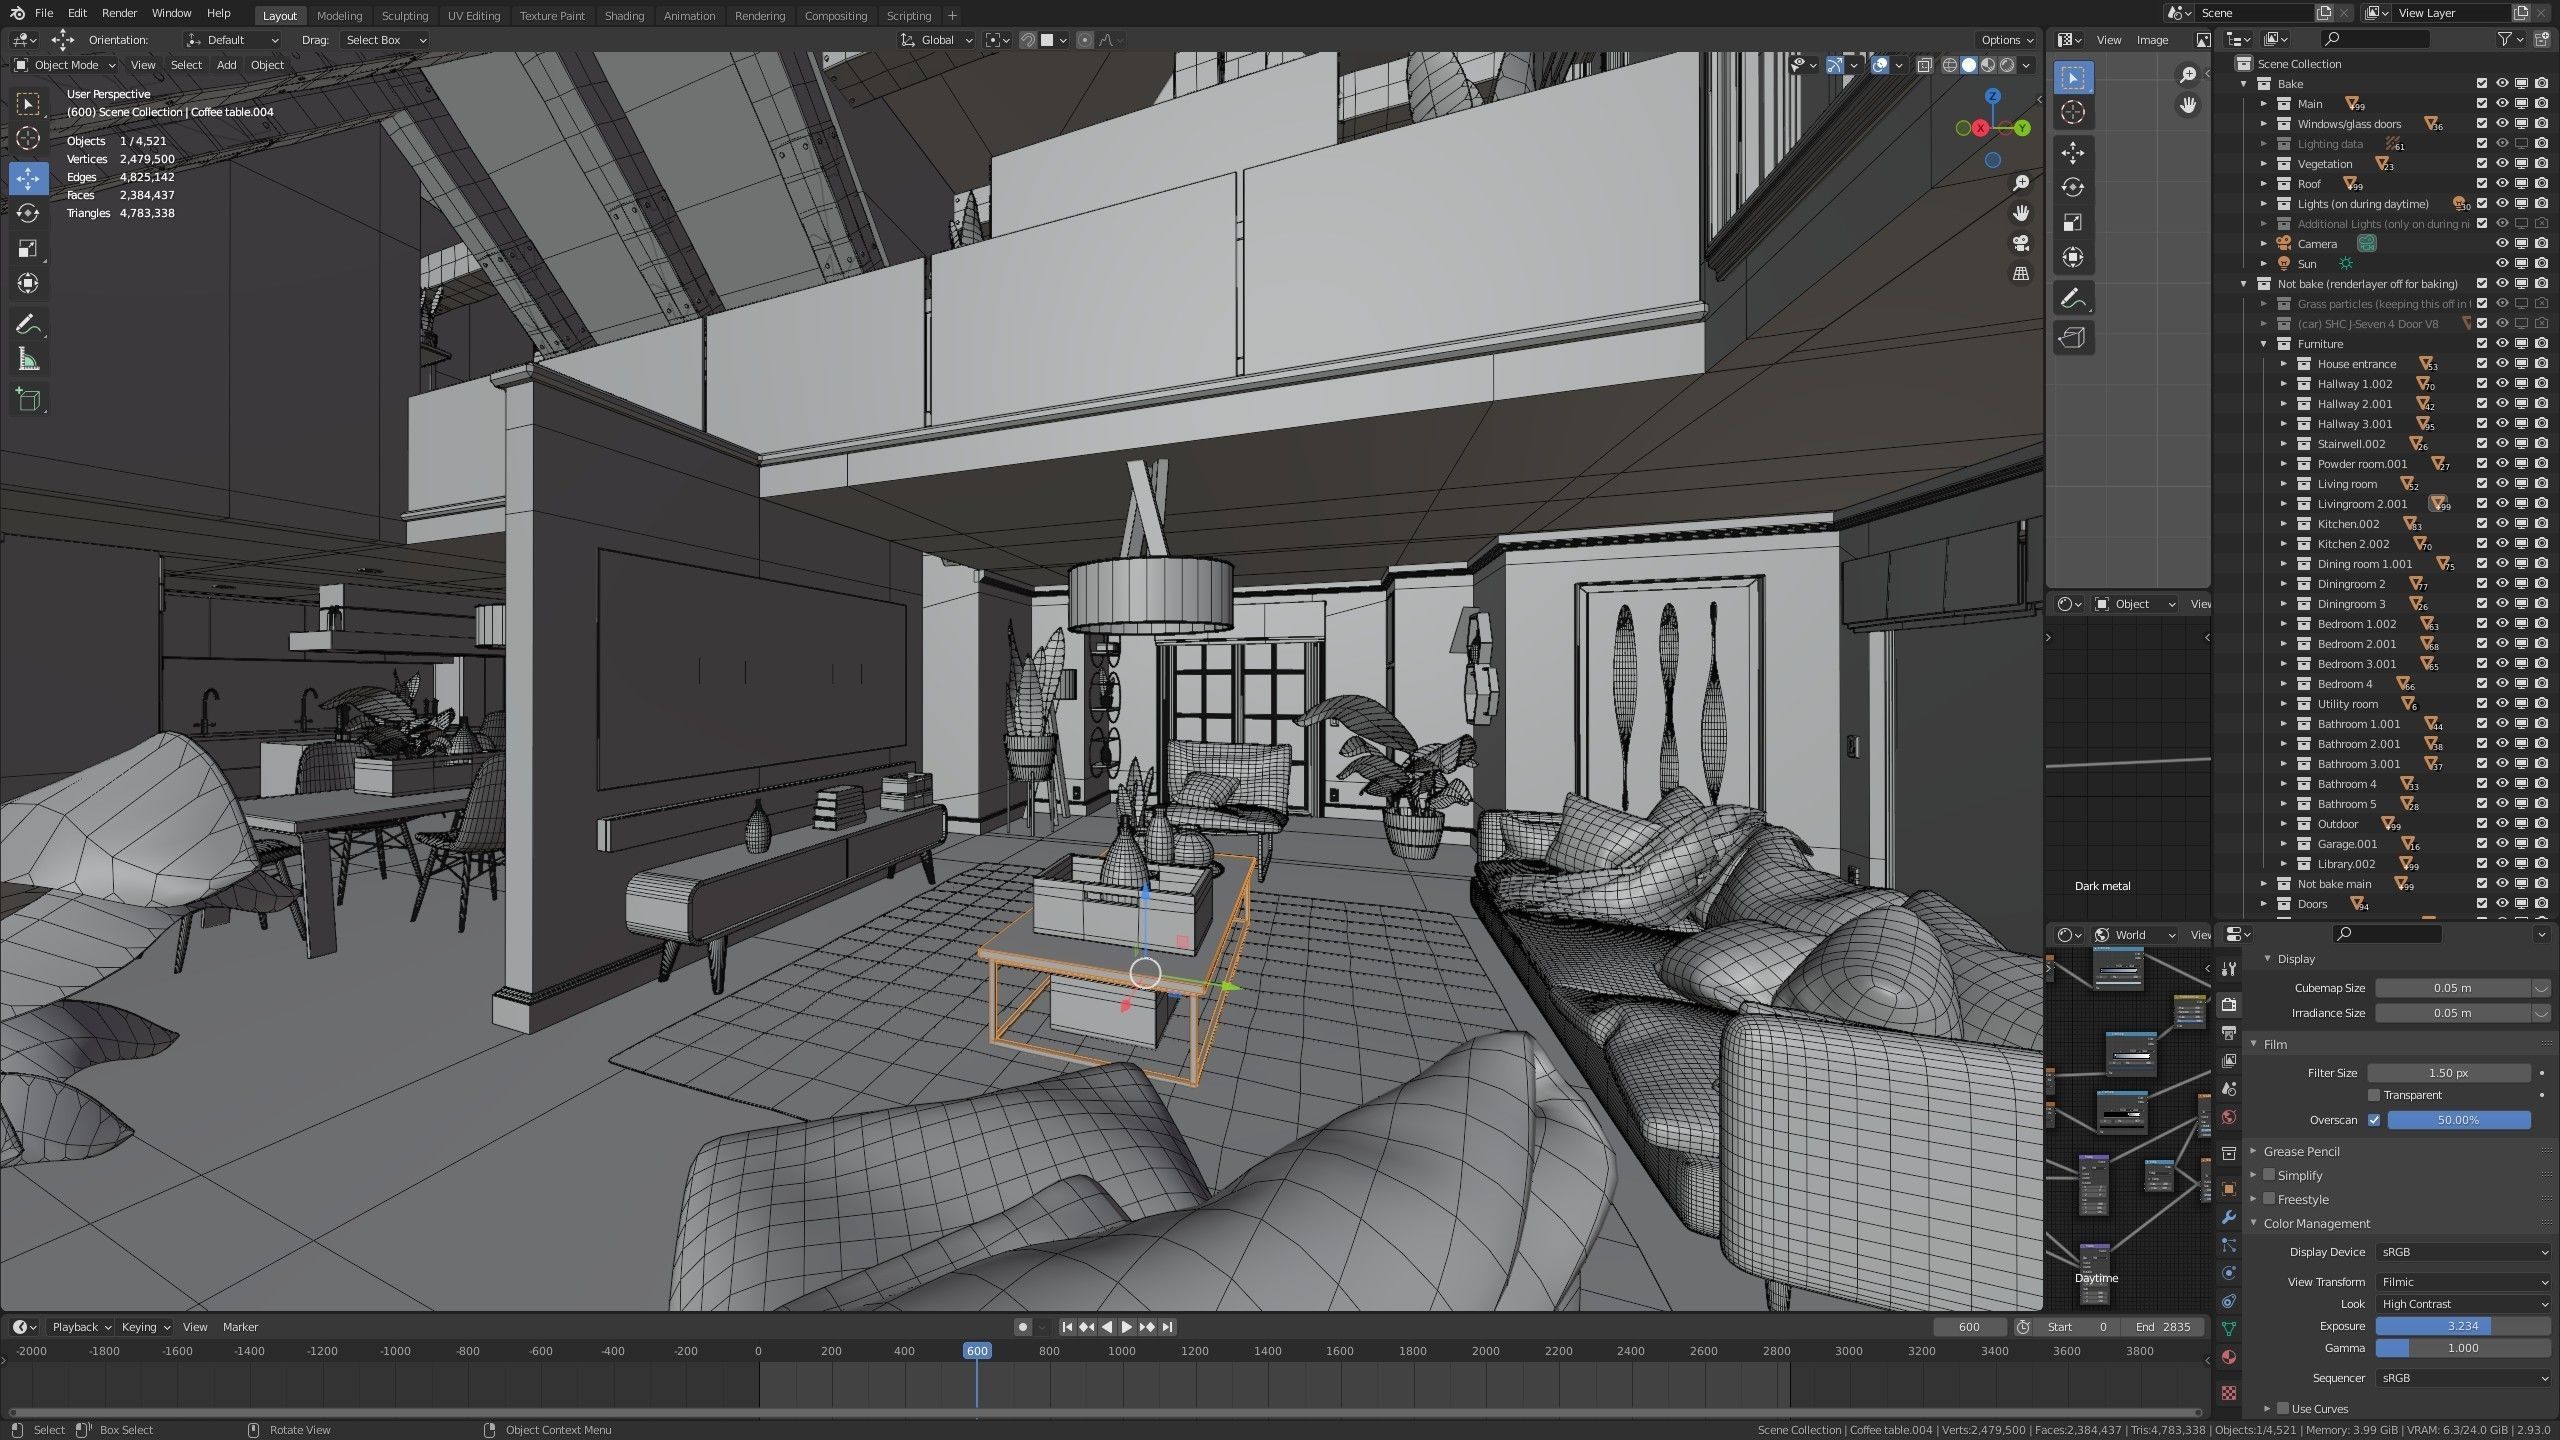Open Render properties tab icon
This screenshot has width=2560, height=1440.
point(2229,1004)
